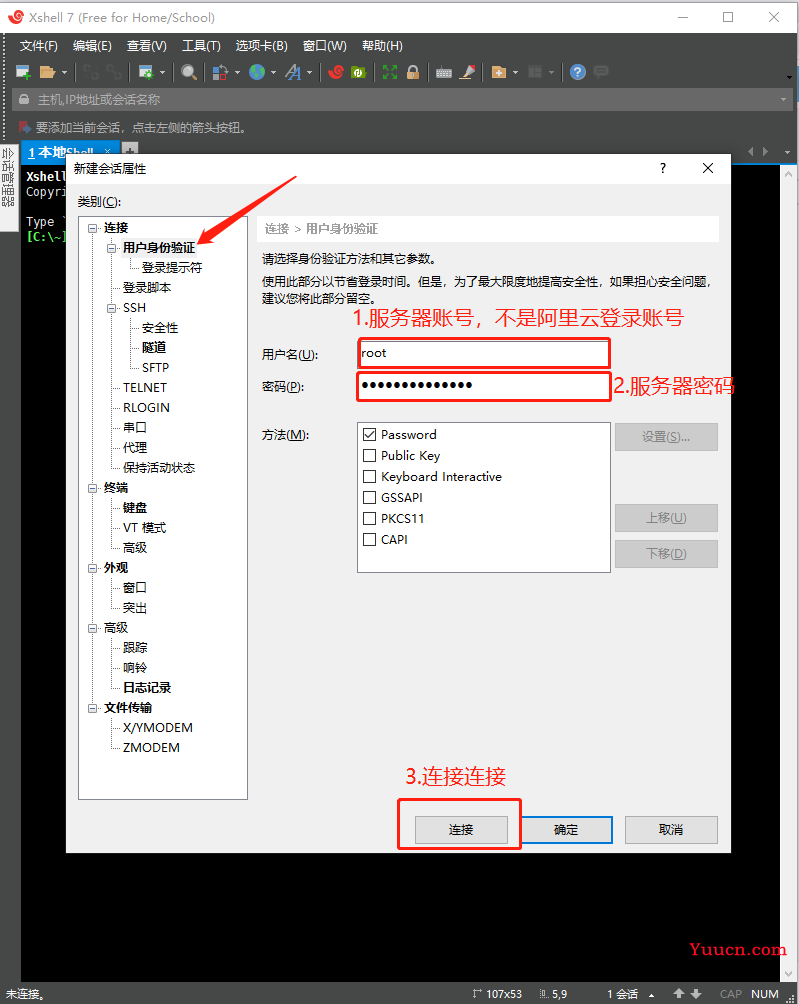Select 隧道 in the category tree
The image size is (799, 1004).
tap(154, 348)
